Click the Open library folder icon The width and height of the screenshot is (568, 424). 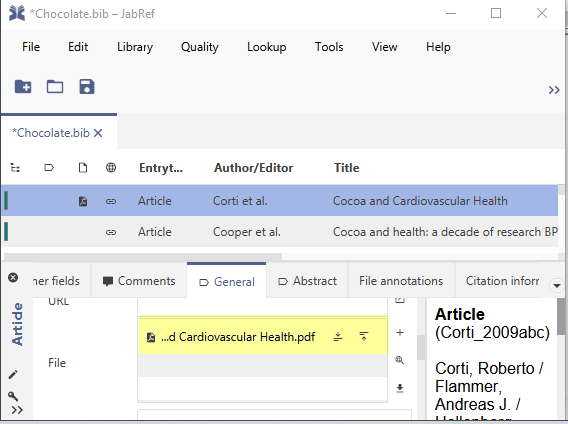[x=55, y=87]
